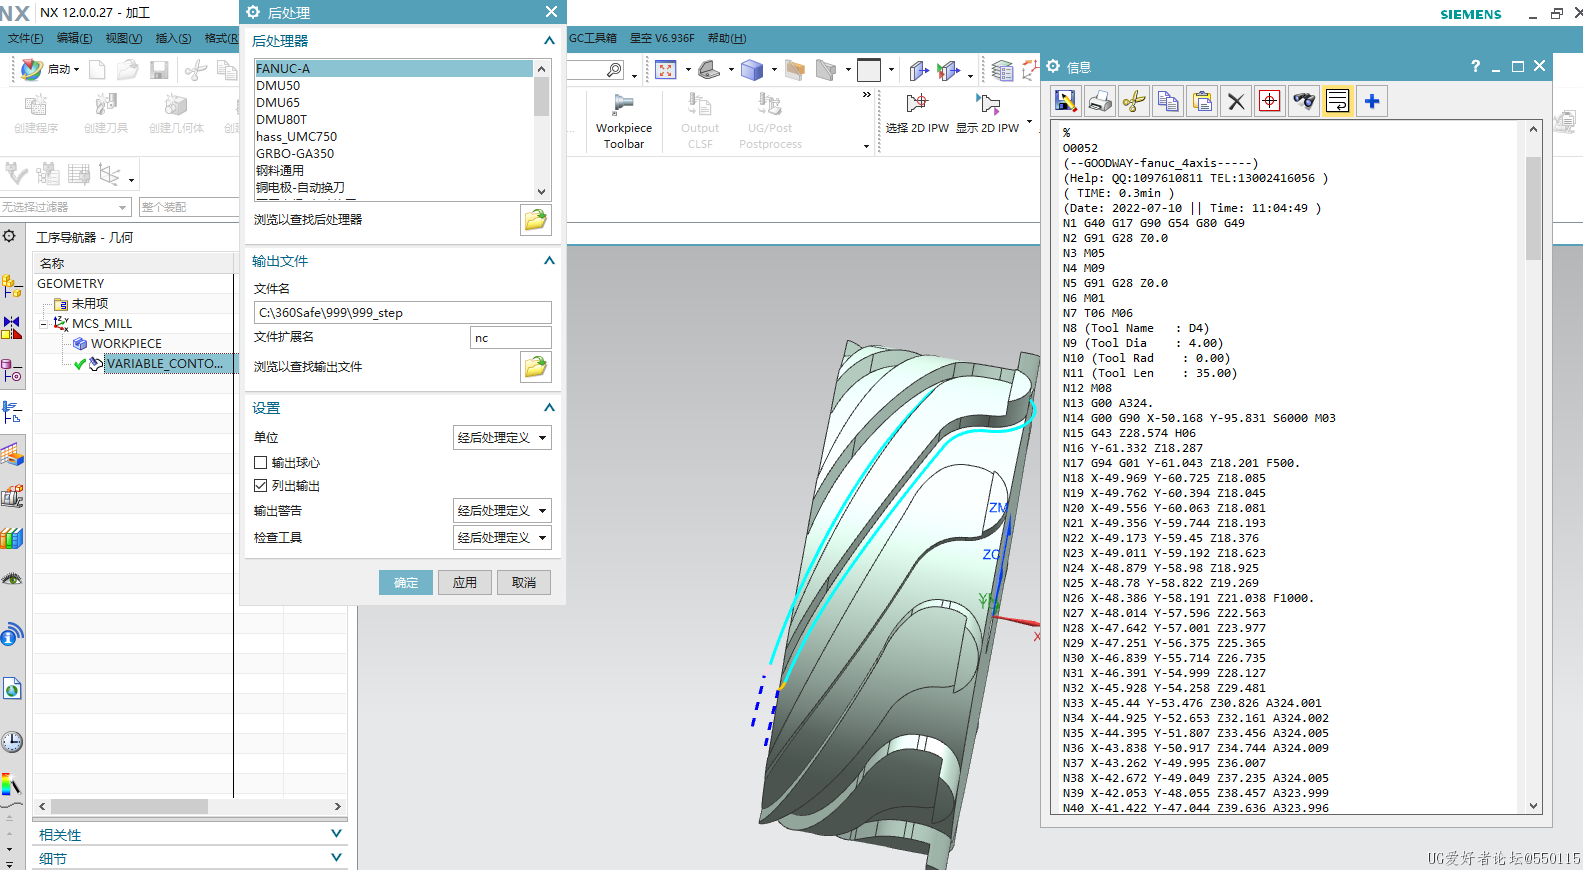Select DMU50 in the postprocessor list

pos(393,86)
